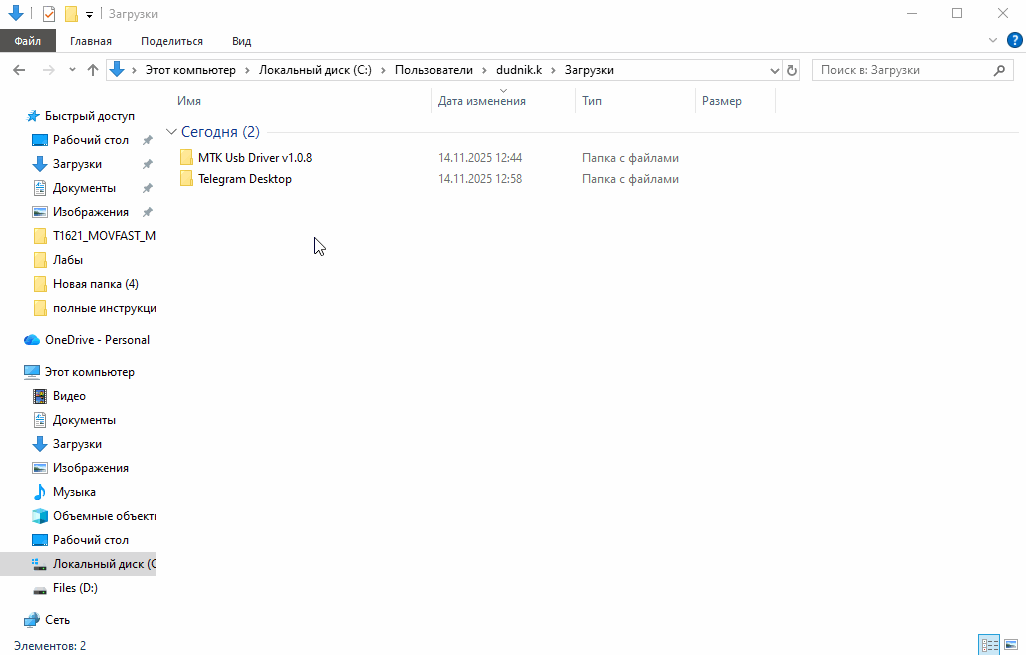Open the Файл menu
Viewport: 1026px width, 655px height.
tap(28, 41)
